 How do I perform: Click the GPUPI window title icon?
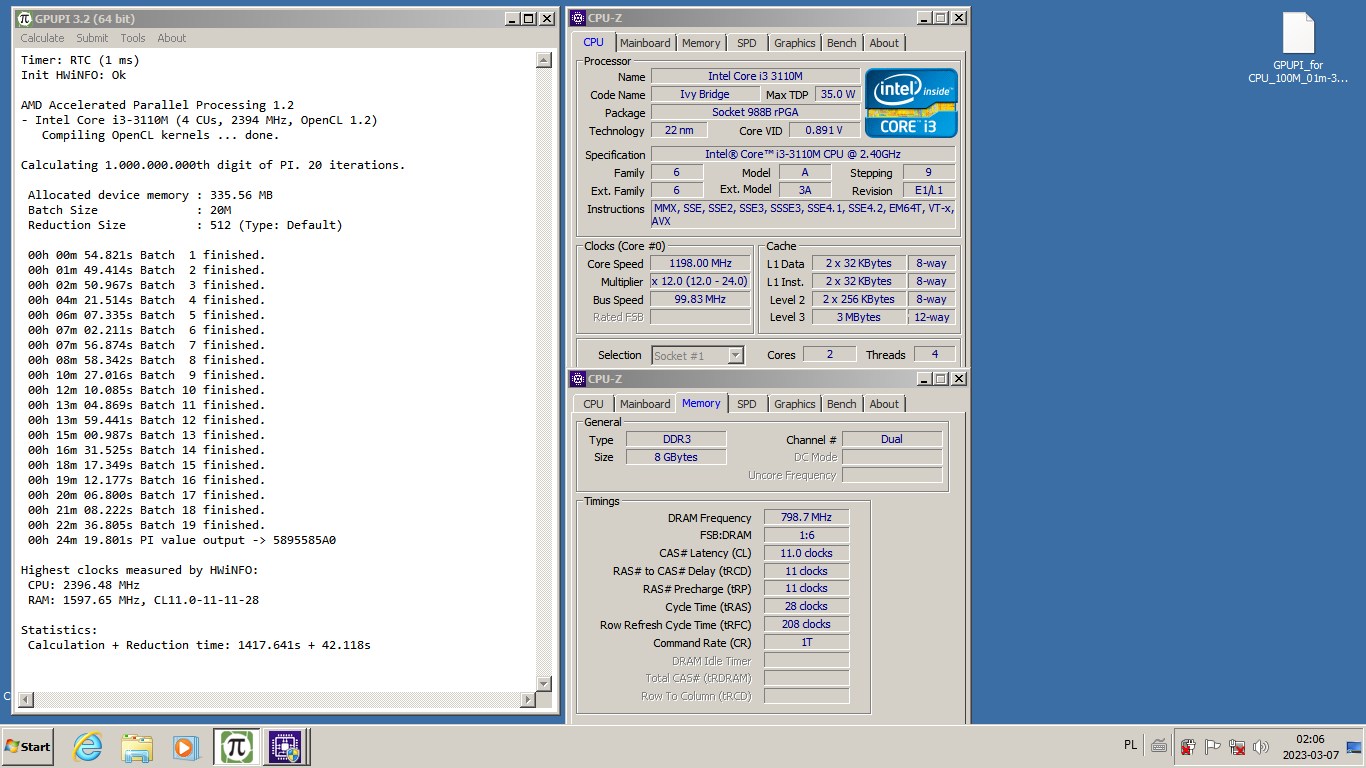[x=25, y=18]
